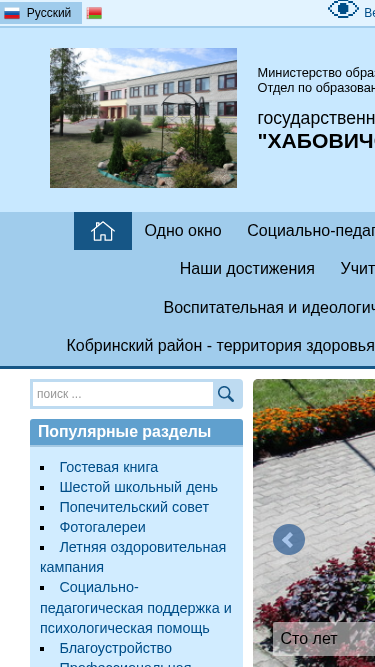Screen dimensions: 375x667
Task: Select the Belarusian flag language icon
Action: [x=94, y=13]
